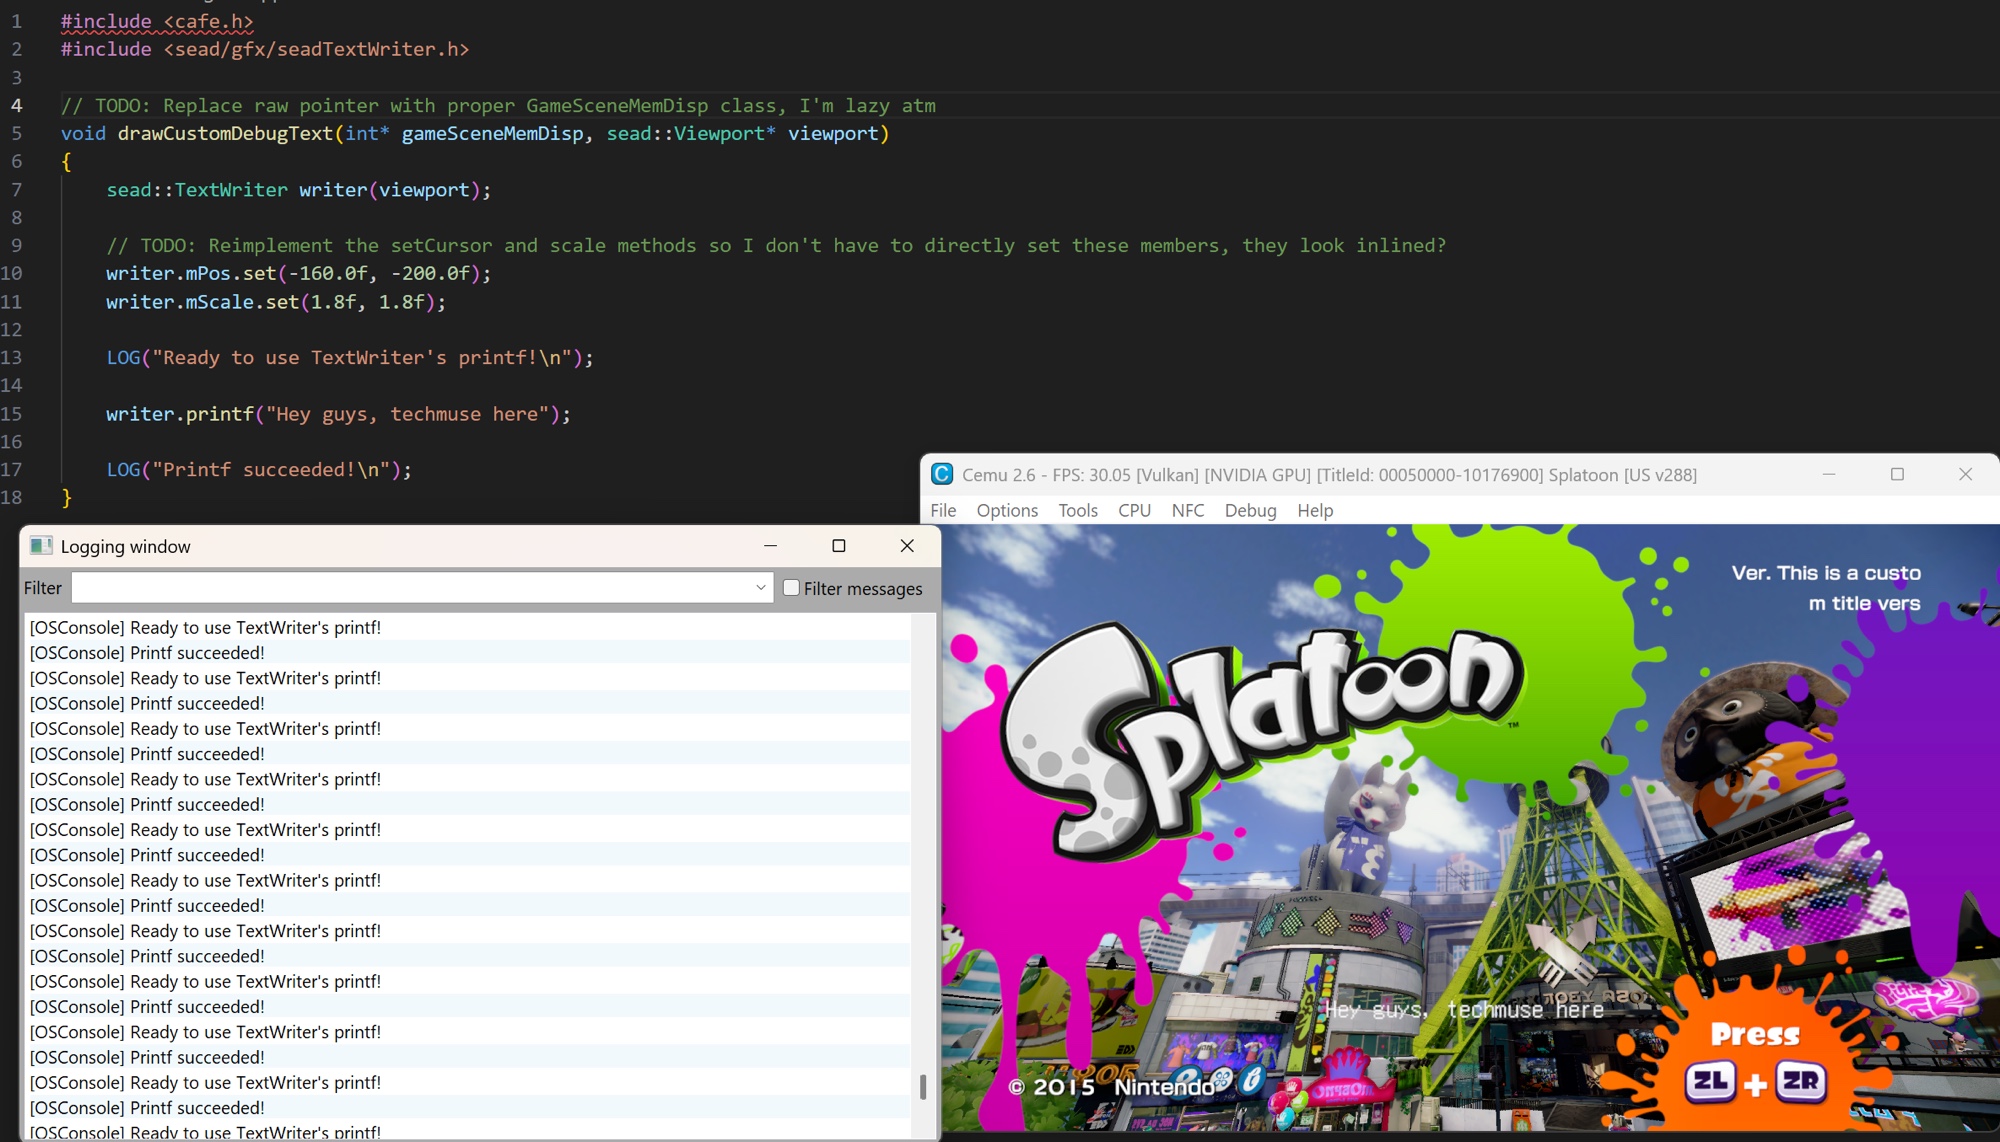Click the logging window scrollbar thumb
2000x1142 pixels.
[922, 1086]
